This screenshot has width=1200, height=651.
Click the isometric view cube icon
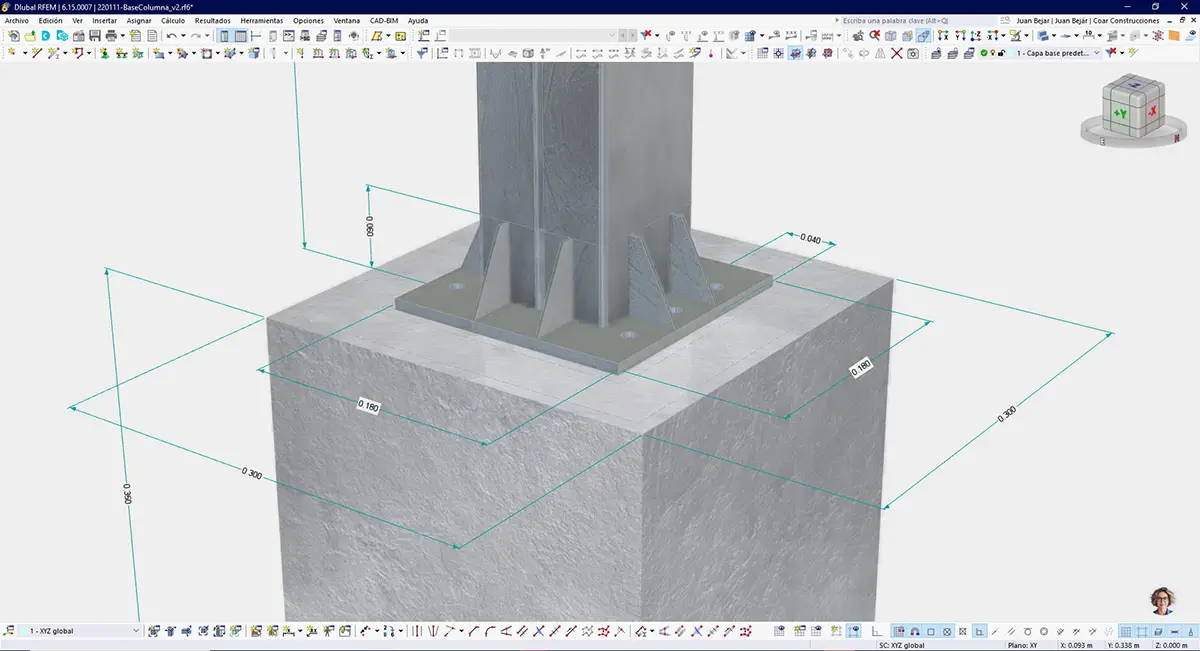pyautogui.click(x=890, y=35)
